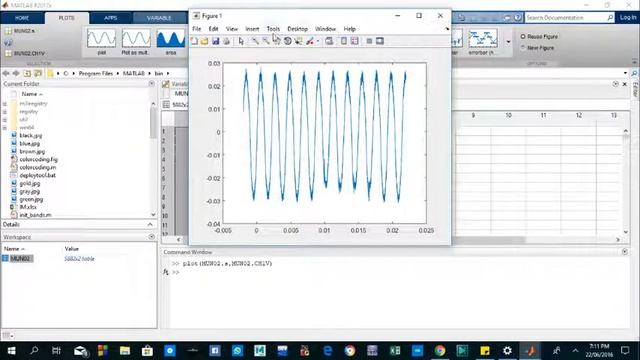Insert a colorbar via toolbar icon
Image resolution: width=640 pixels, height=360 pixels.
point(344,41)
